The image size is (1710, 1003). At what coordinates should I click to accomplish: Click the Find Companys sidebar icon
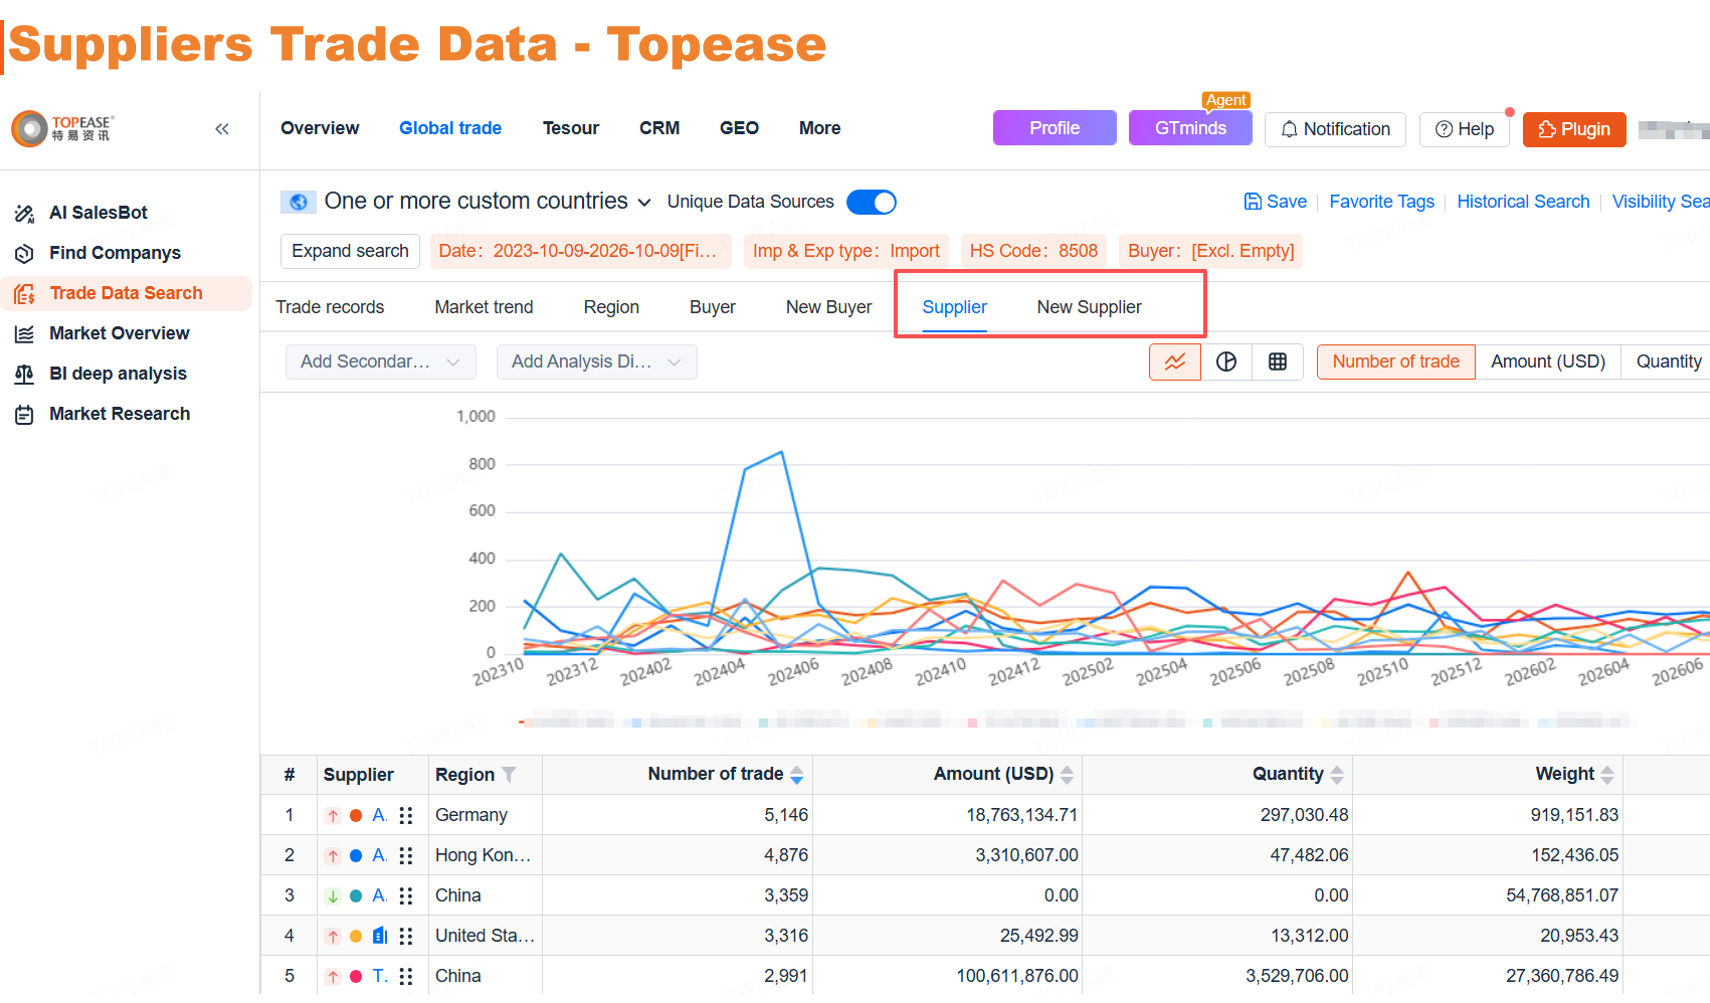pyautogui.click(x=25, y=253)
